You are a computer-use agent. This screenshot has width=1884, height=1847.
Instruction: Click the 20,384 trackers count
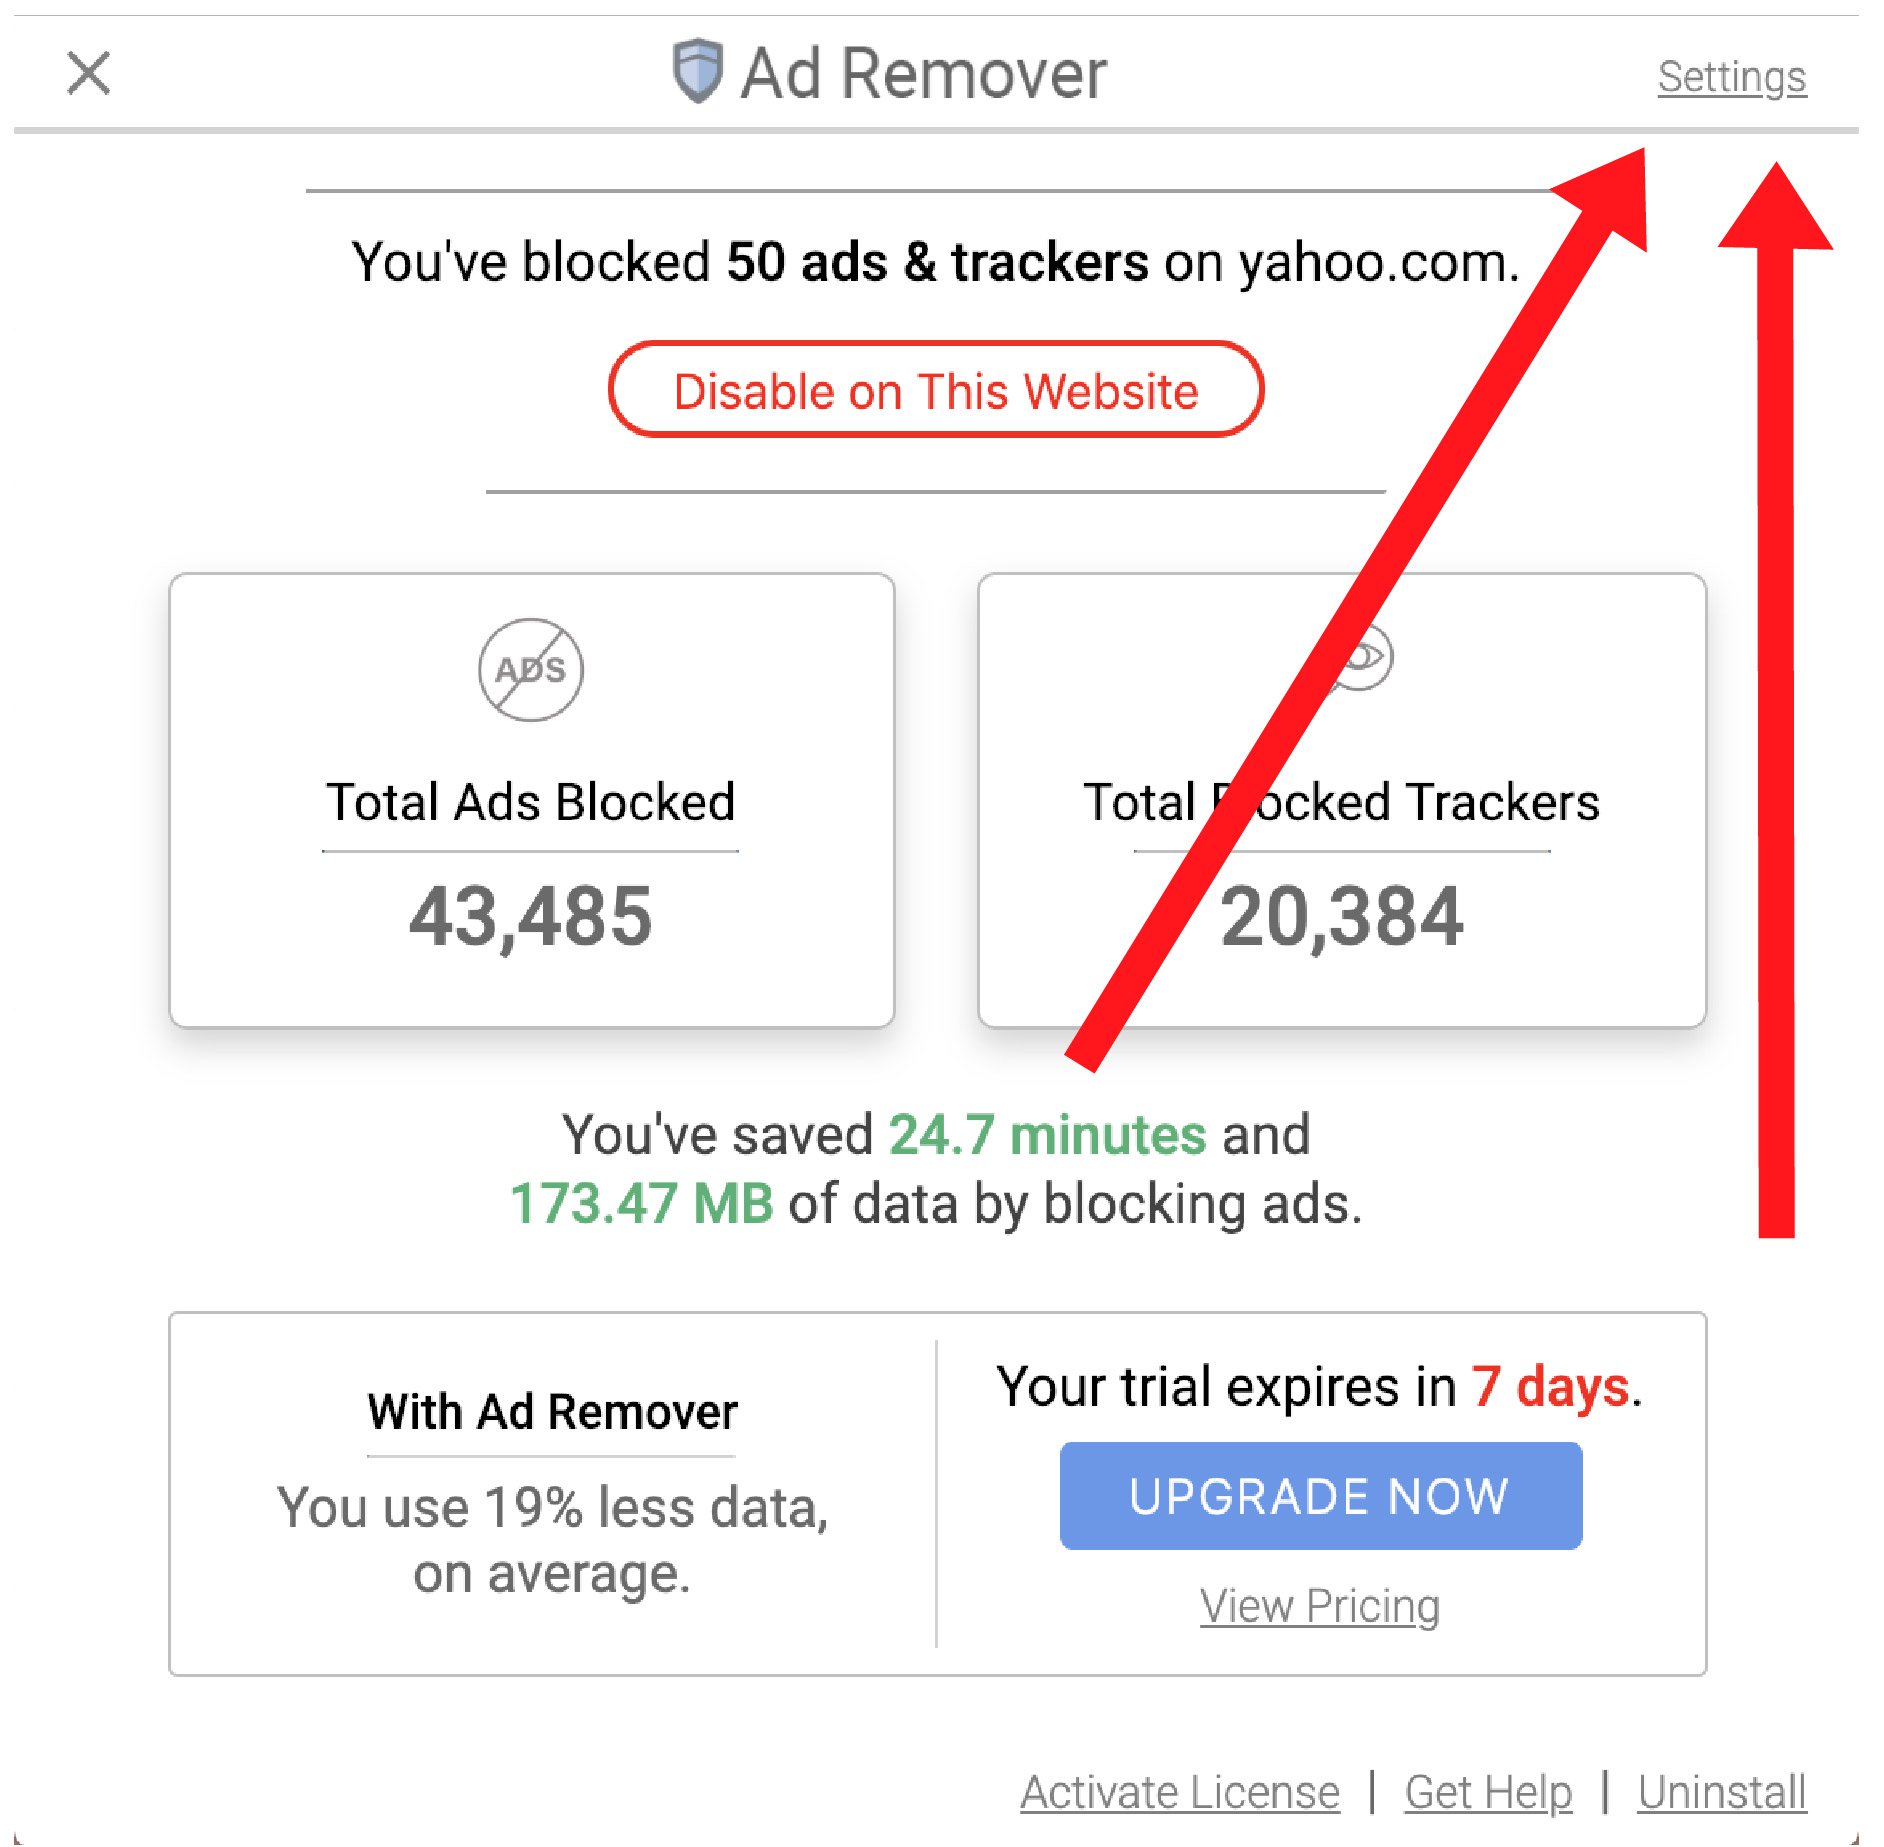(x=1342, y=916)
